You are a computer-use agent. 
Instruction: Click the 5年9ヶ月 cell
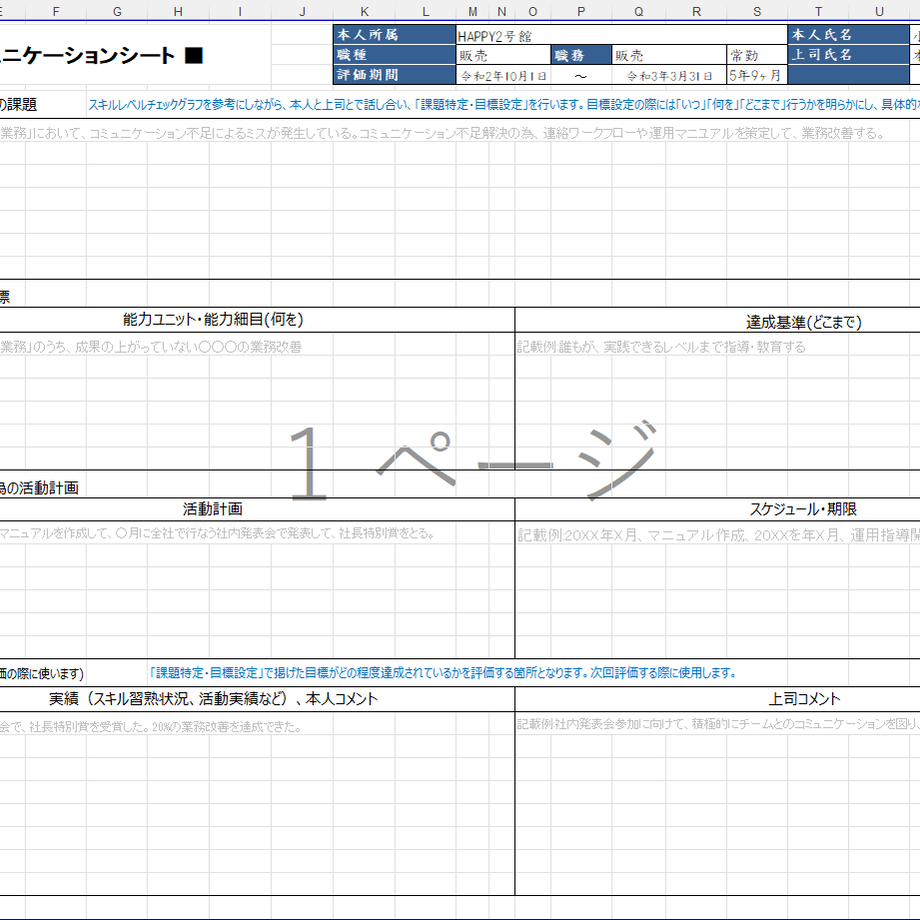757,75
